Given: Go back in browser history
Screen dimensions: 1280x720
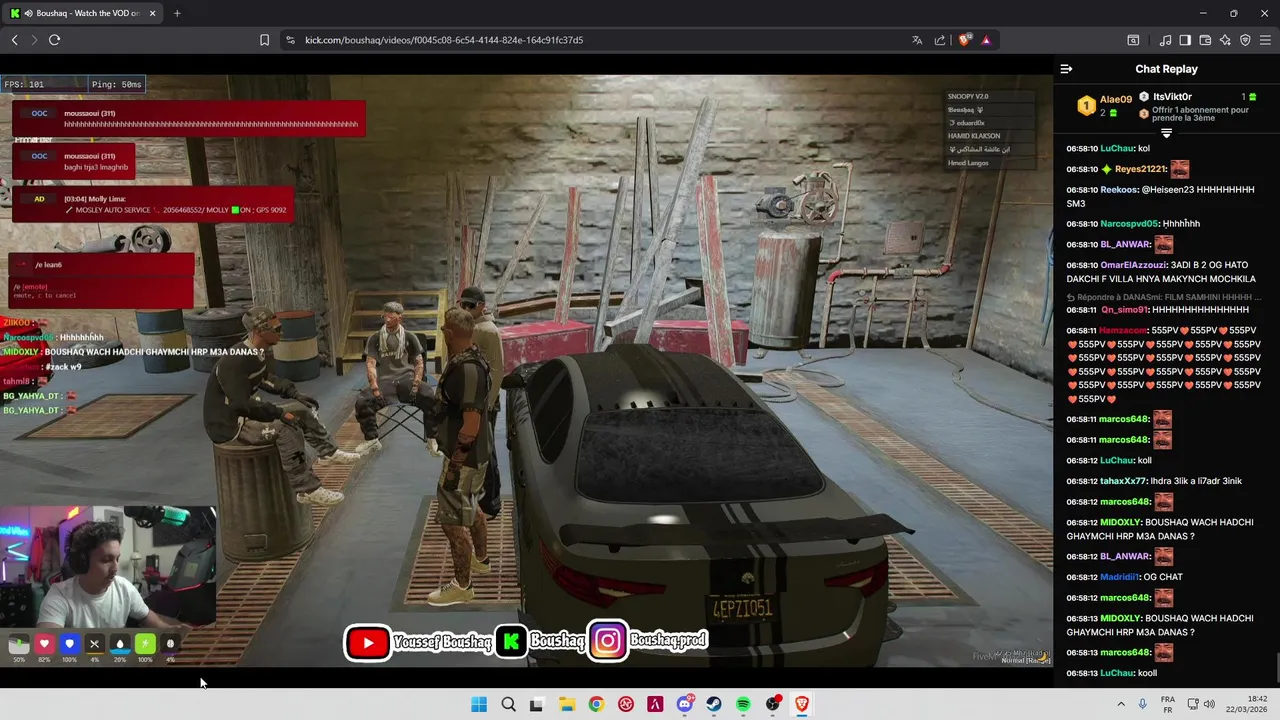Looking at the screenshot, I should click(x=15, y=40).
